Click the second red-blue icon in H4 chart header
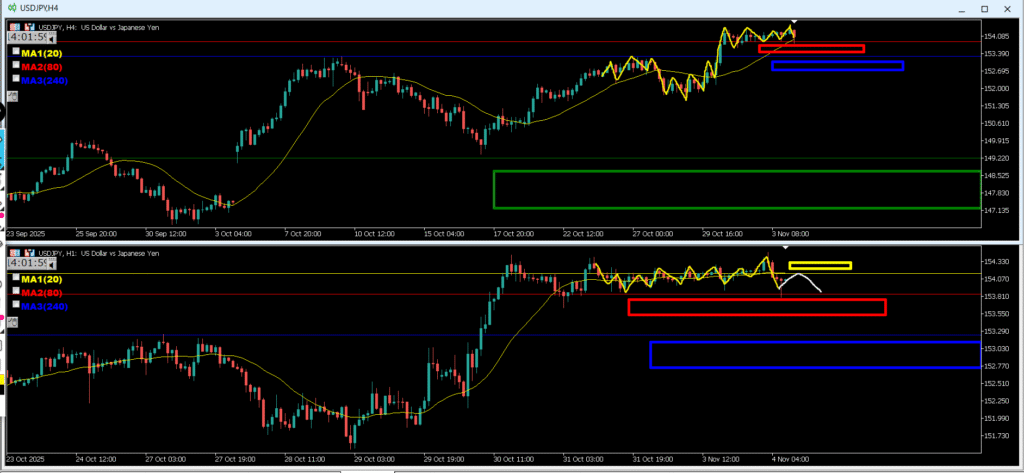Image resolution: width=1024 pixels, height=473 pixels. [x=28, y=27]
